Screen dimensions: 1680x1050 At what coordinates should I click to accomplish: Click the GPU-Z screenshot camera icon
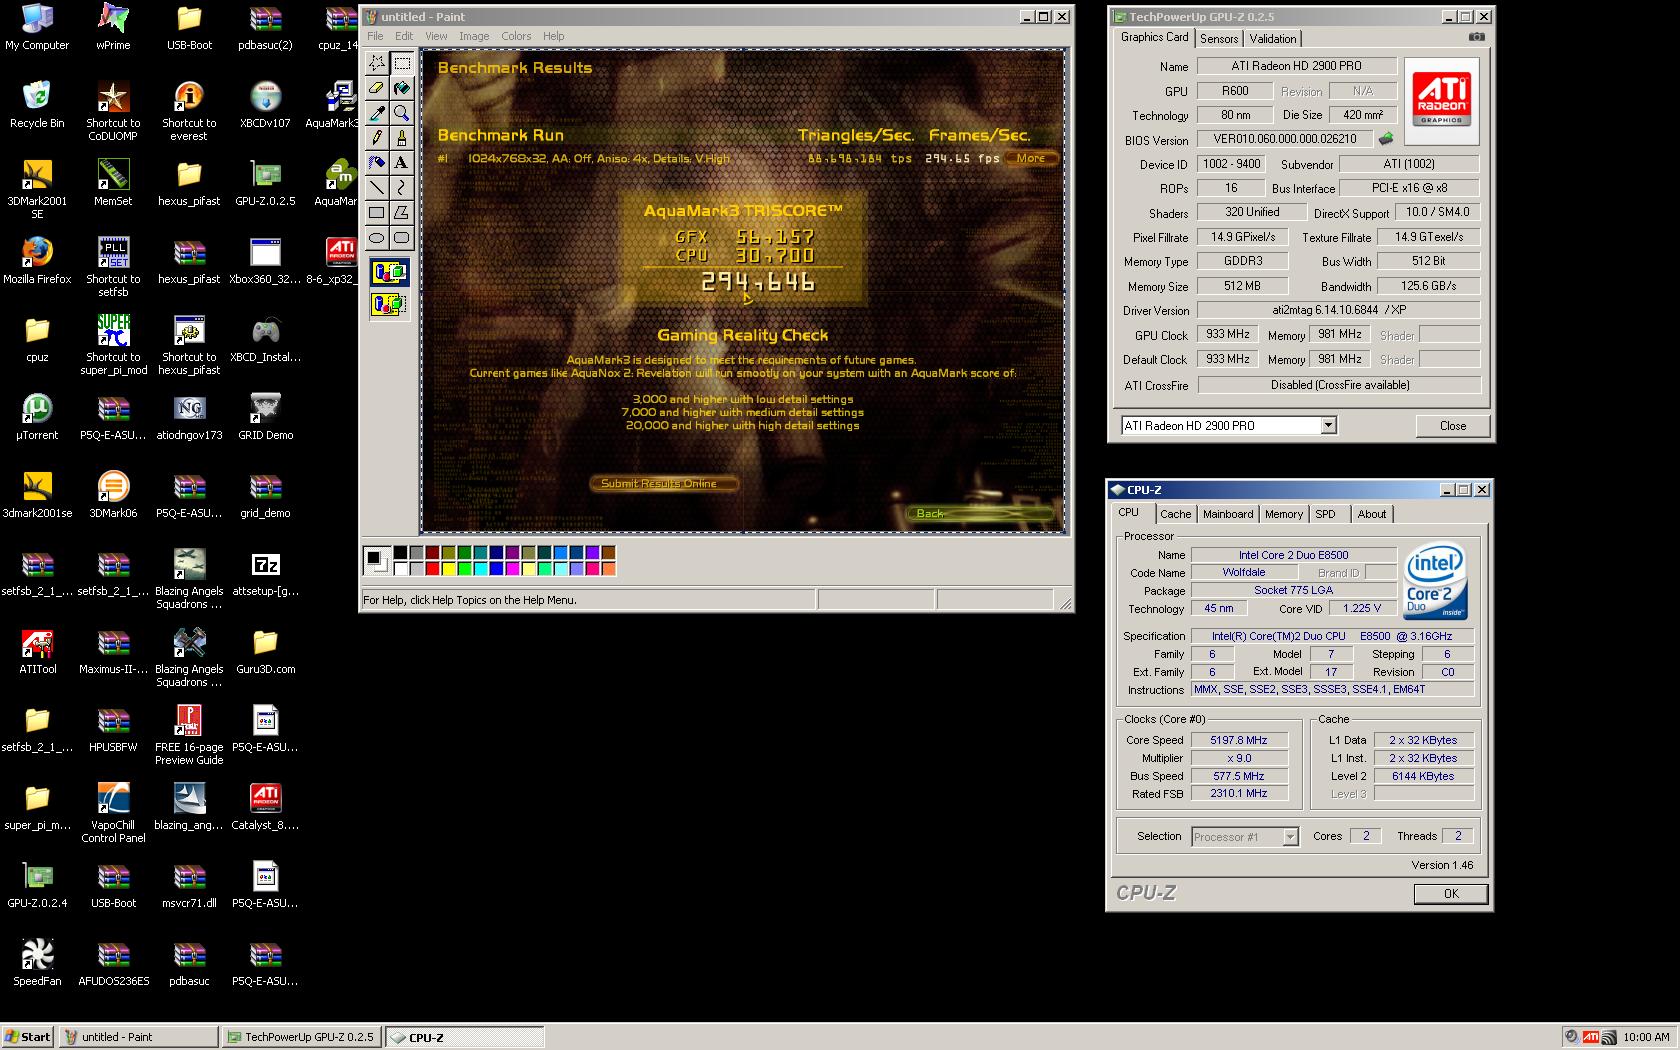[1476, 37]
